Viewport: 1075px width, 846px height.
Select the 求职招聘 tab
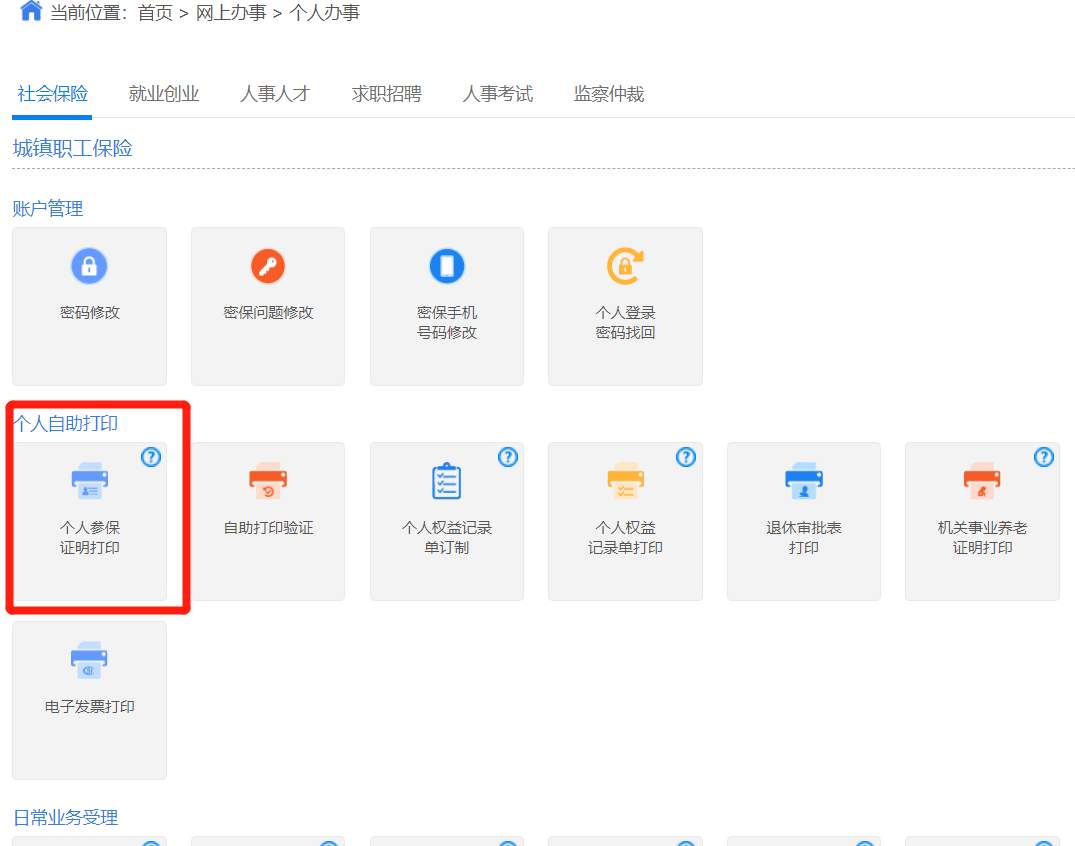(386, 94)
